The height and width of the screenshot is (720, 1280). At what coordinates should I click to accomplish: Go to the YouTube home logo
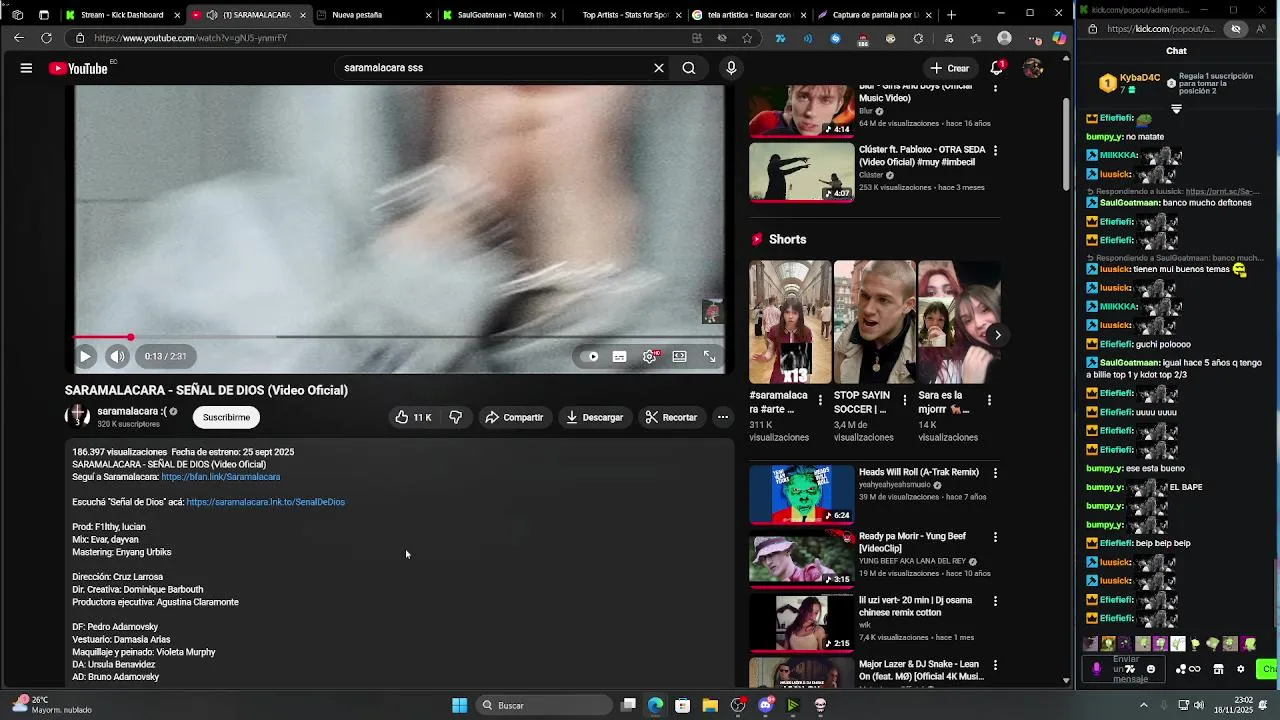coord(79,68)
